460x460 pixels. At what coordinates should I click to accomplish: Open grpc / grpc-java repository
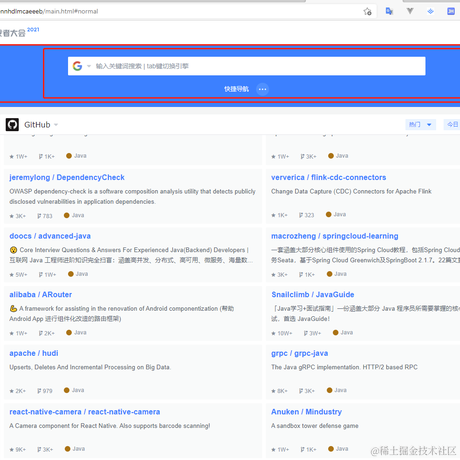[x=300, y=353]
